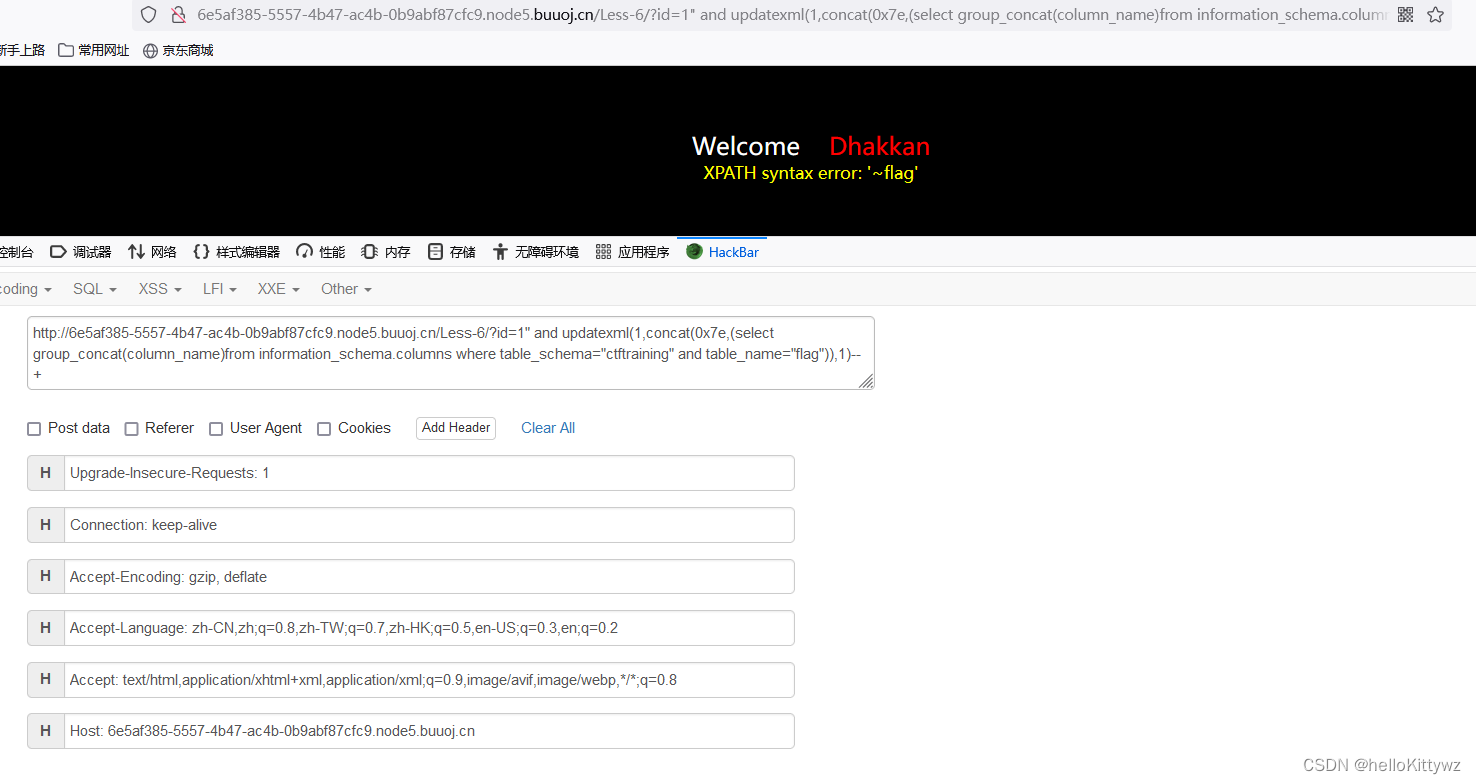Click the address bar URL
This screenshot has width=1476, height=784.
(x=792, y=15)
